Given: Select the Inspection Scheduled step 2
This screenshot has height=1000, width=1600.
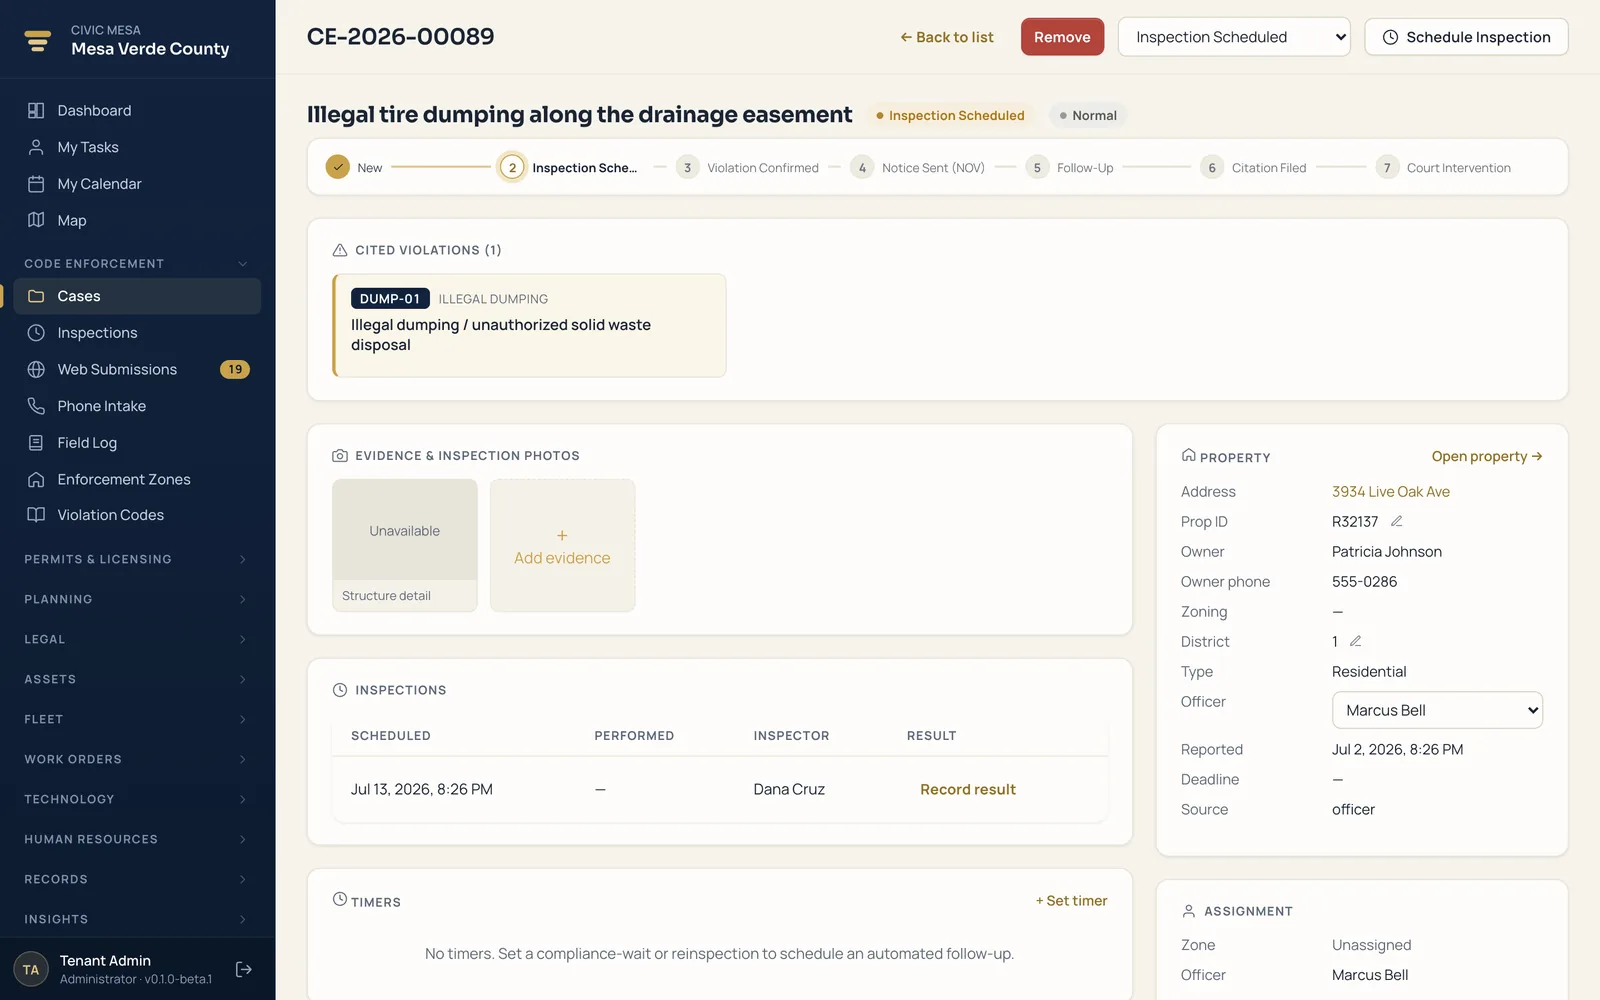Looking at the screenshot, I should 568,167.
